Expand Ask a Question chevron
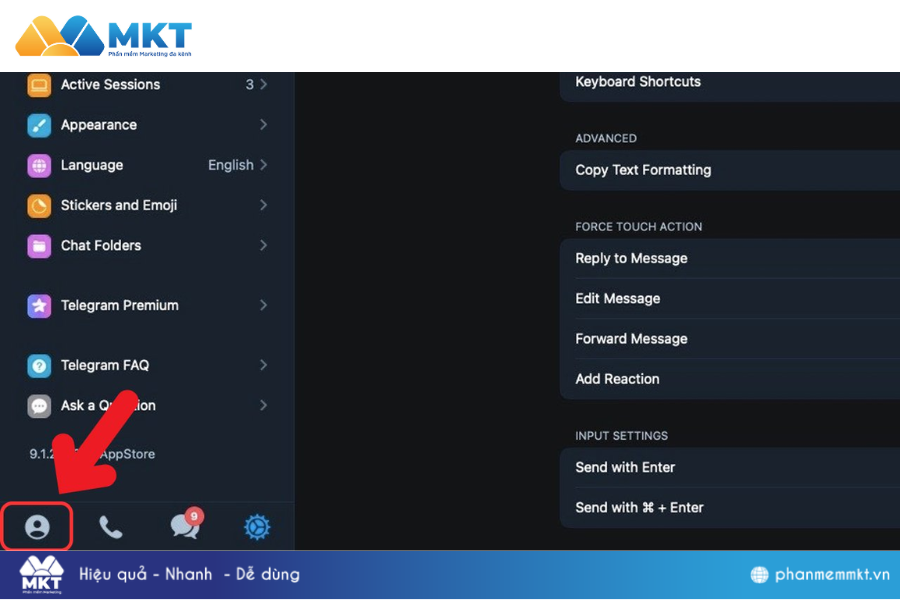The width and height of the screenshot is (900, 600). click(263, 405)
